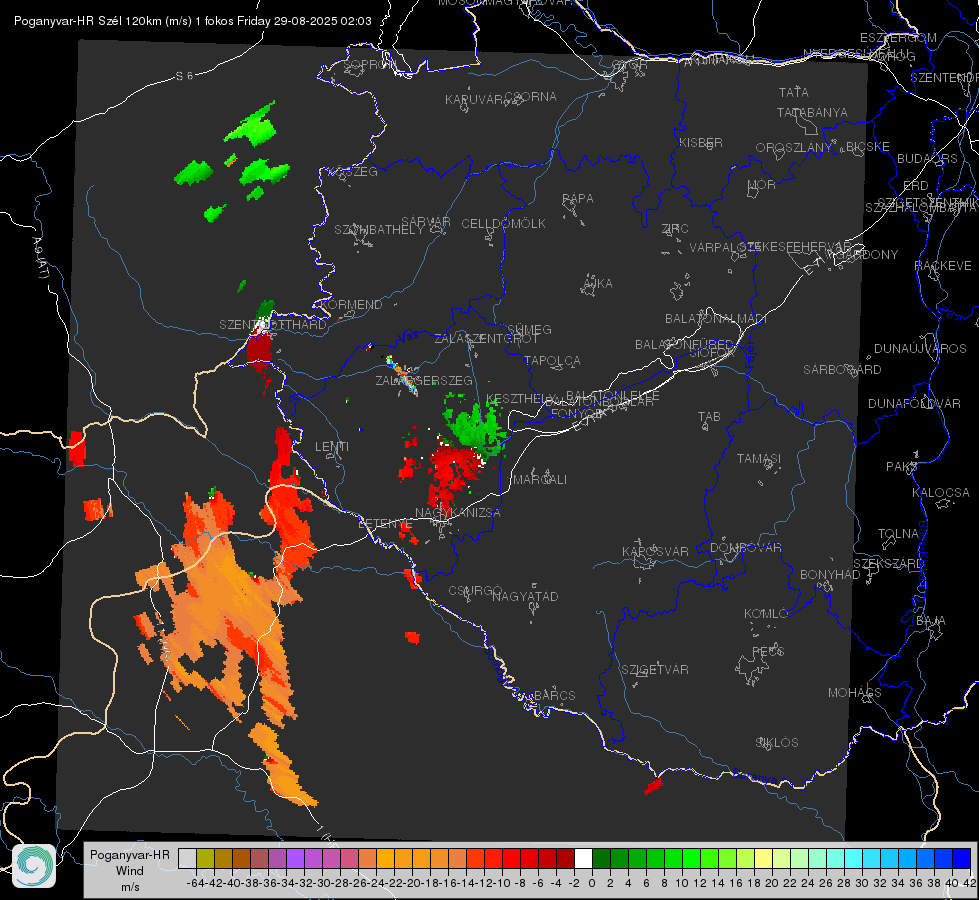Select the MOR town label

point(762,185)
